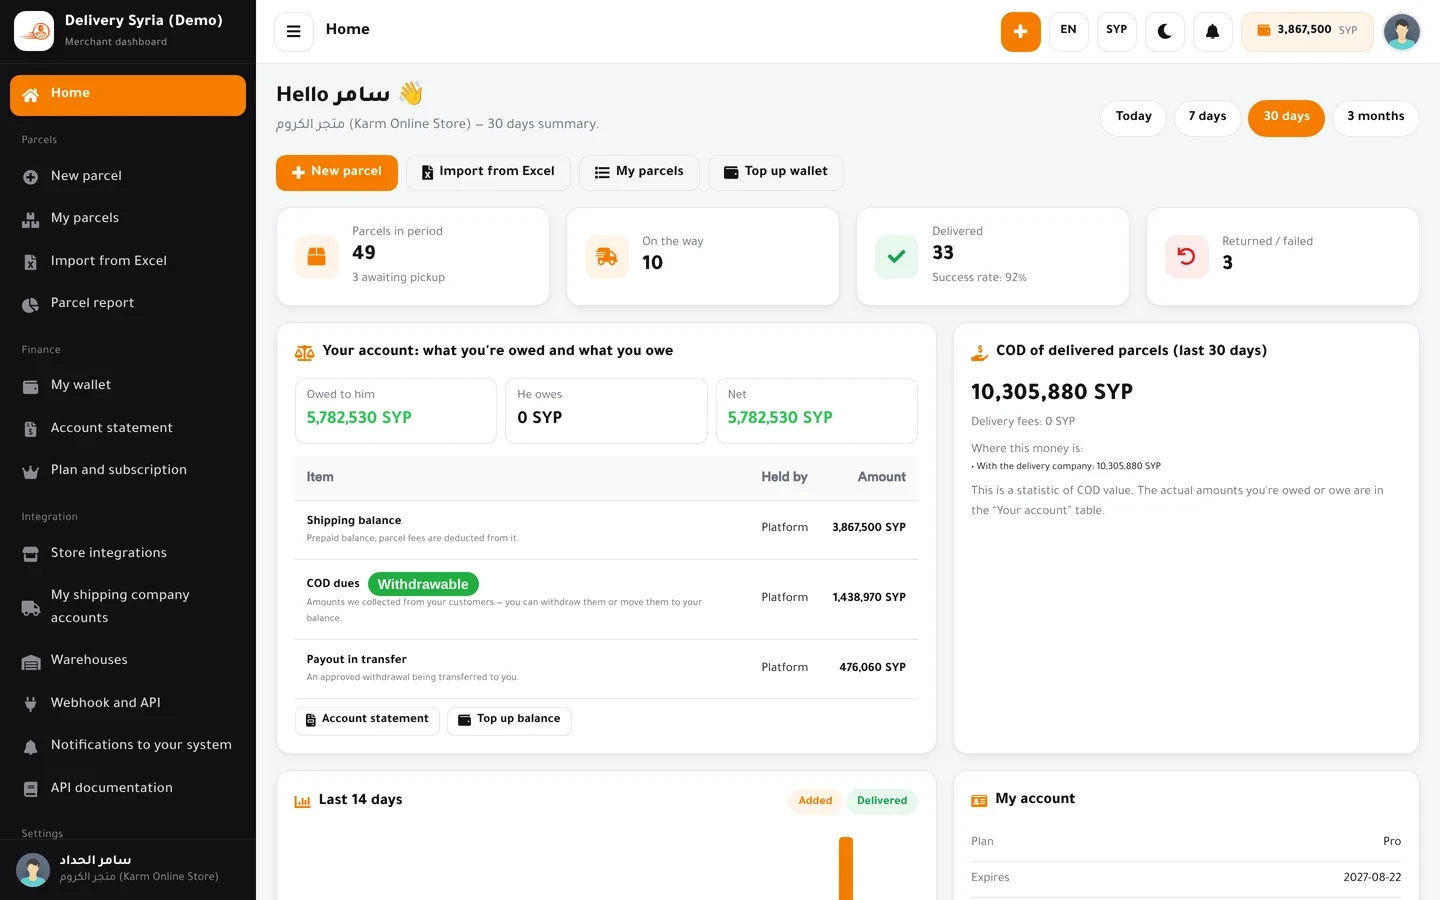This screenshot has height=900, width=1440.
Task: Toggle the Delivered chart legend
Action: tap(882, 801)
